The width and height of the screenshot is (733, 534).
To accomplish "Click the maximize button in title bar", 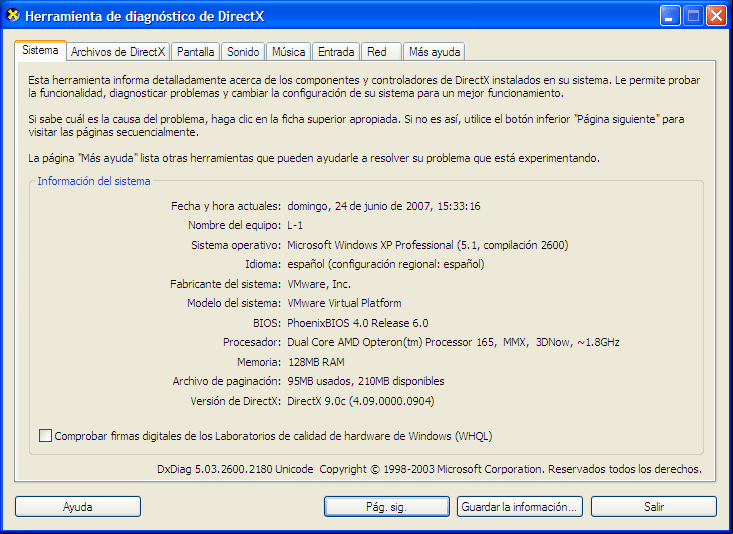I will point(693,16).
